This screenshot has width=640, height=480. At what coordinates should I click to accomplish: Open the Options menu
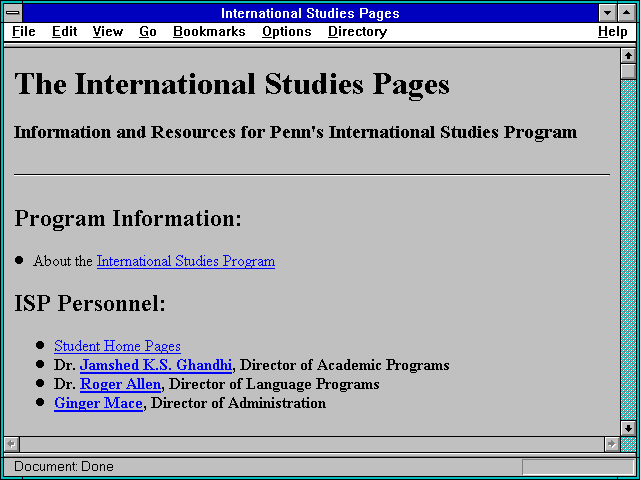287,32
